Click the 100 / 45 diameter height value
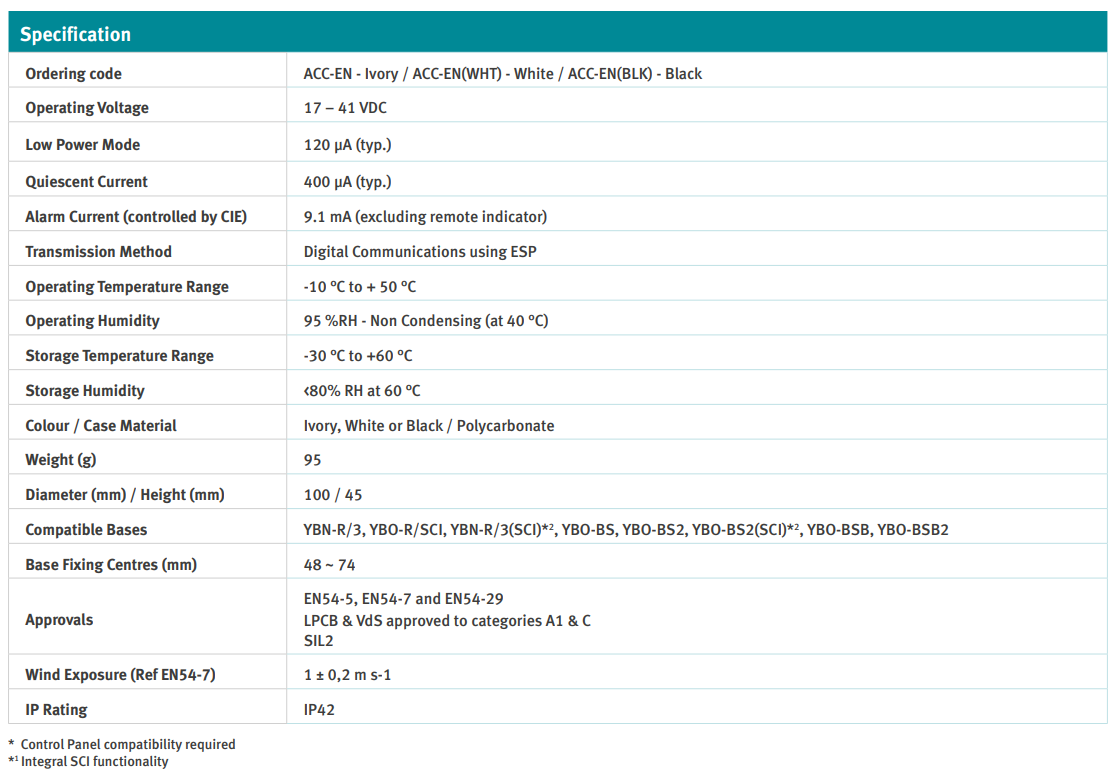Image resolution: width=1117 pixels, height=776 pixels. point(332,495)
